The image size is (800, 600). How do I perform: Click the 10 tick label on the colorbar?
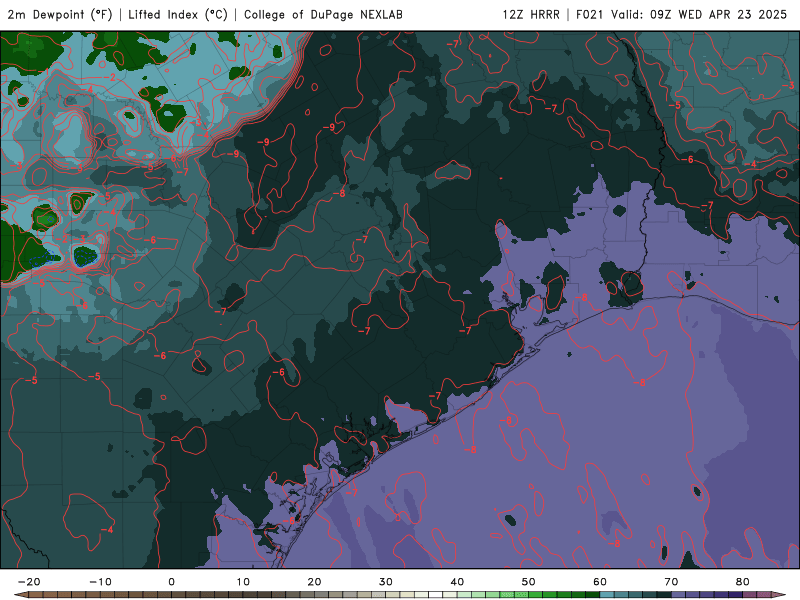coord(243,582)
